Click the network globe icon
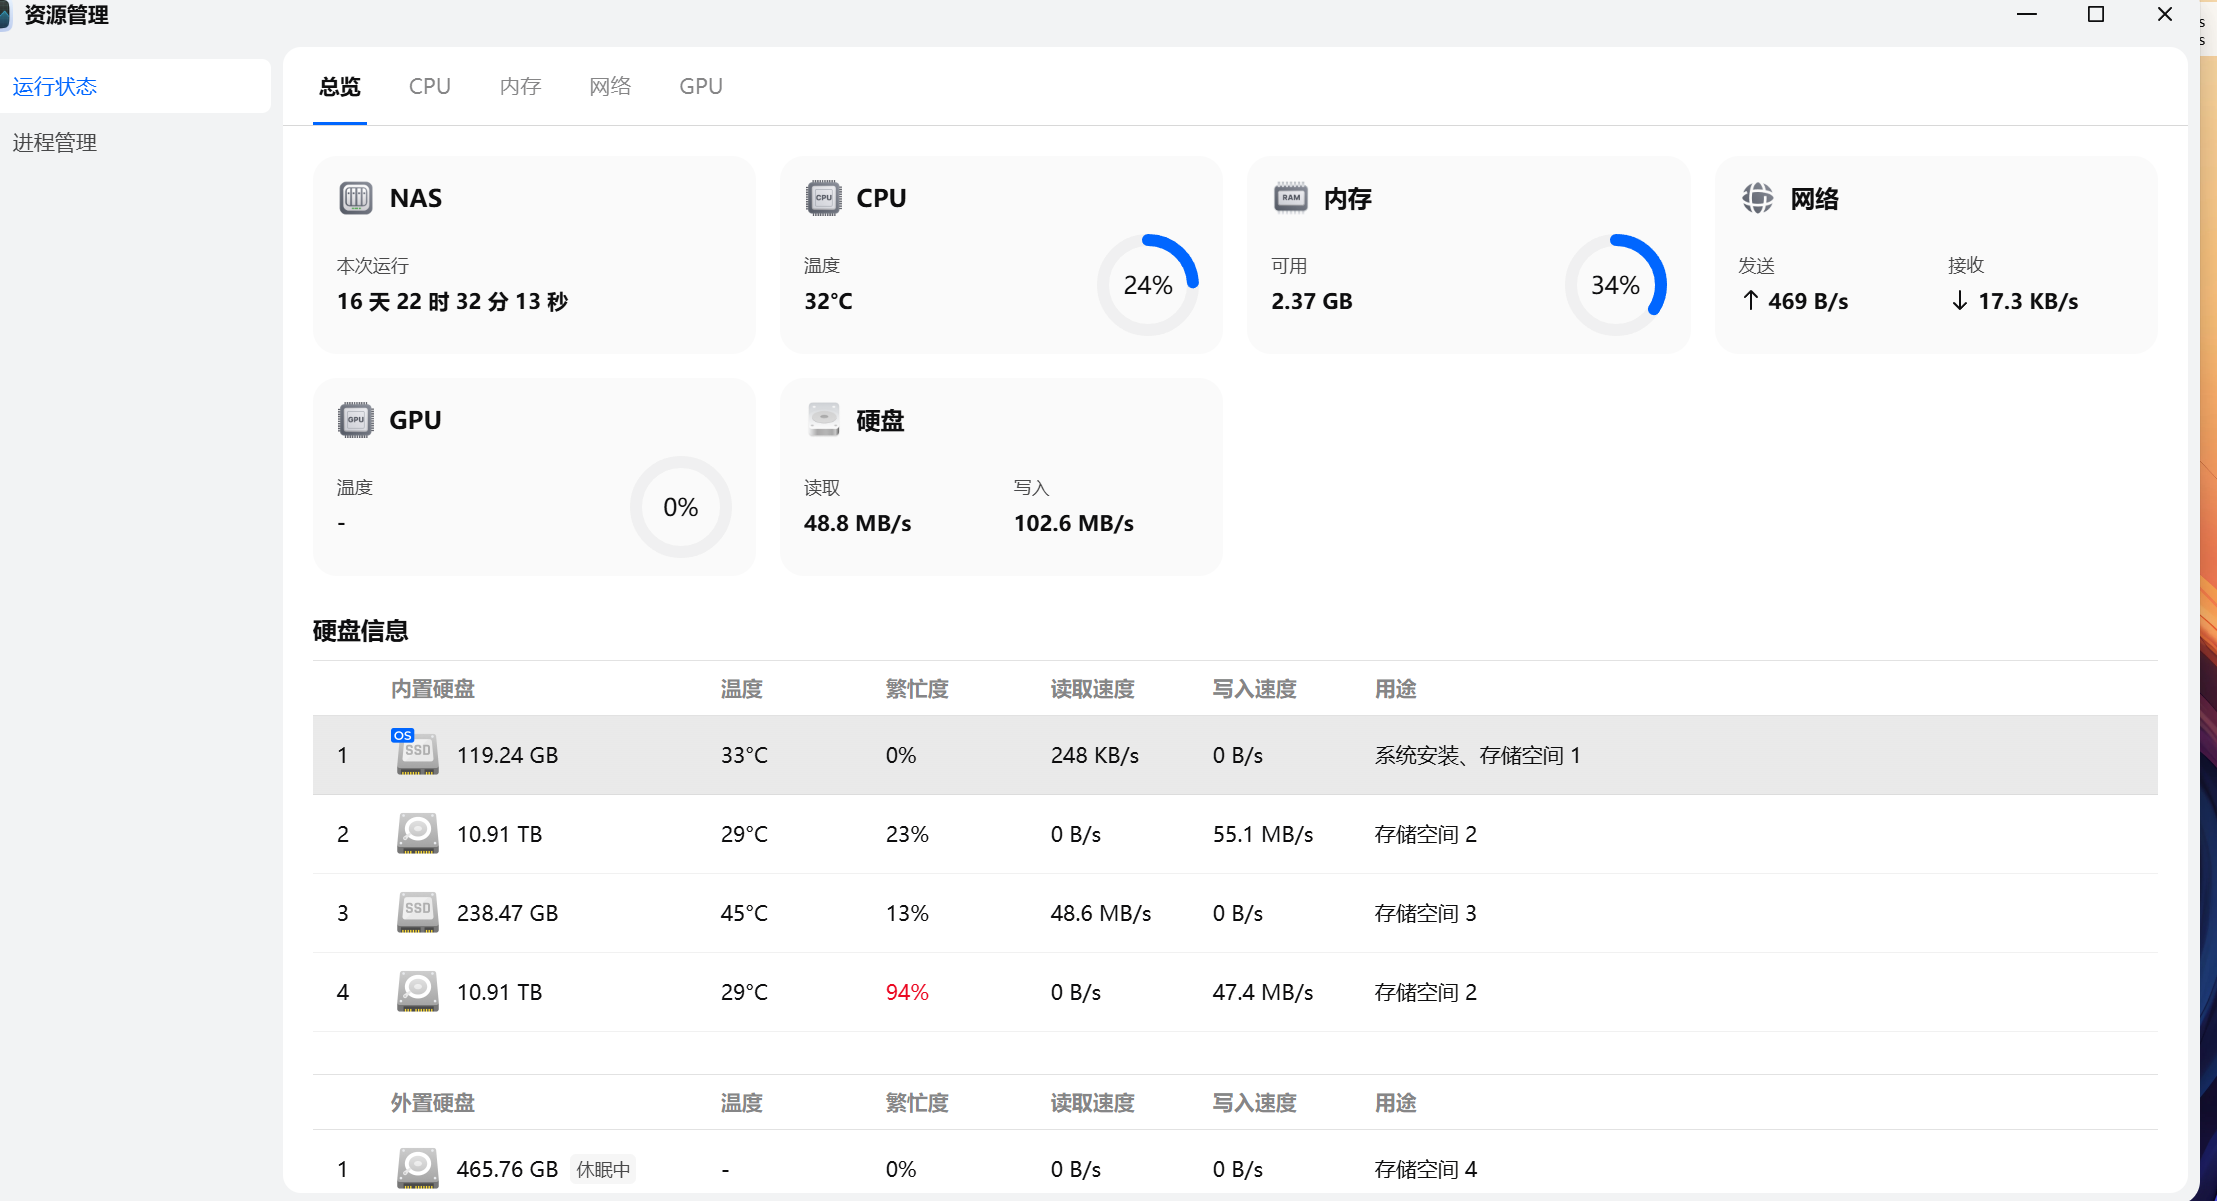The width and height of the screenshot is (2217, 1201). coord(1757,198)
